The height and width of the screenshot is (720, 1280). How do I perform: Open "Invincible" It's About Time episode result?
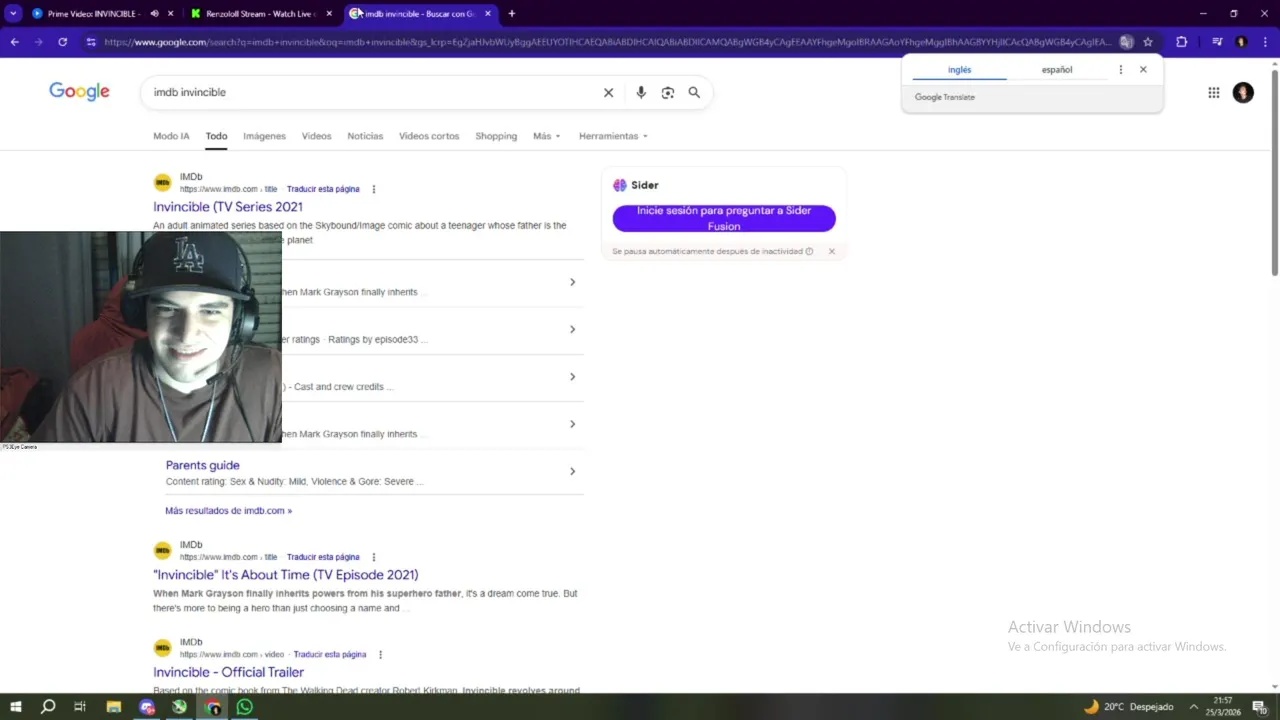(286, 575)
